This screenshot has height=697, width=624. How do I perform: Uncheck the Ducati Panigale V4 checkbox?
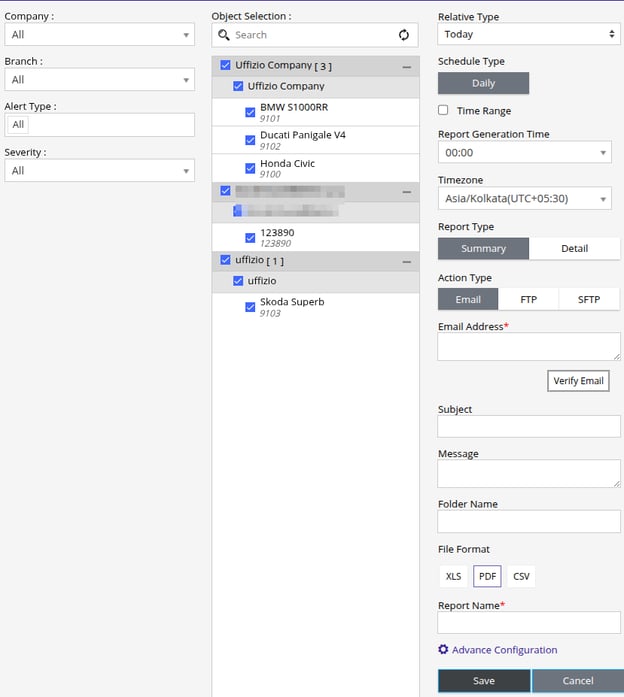coord(250,140)
